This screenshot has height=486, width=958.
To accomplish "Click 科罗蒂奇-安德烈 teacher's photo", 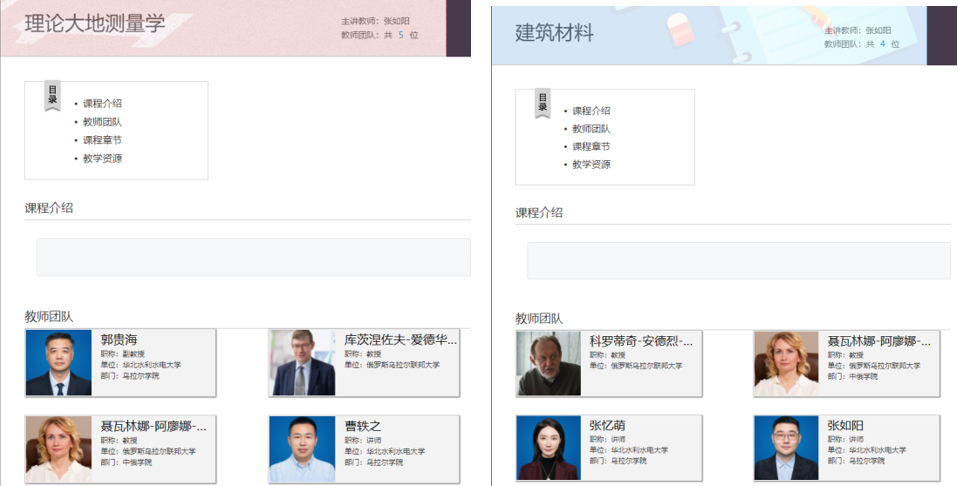I will coord(548,363).
